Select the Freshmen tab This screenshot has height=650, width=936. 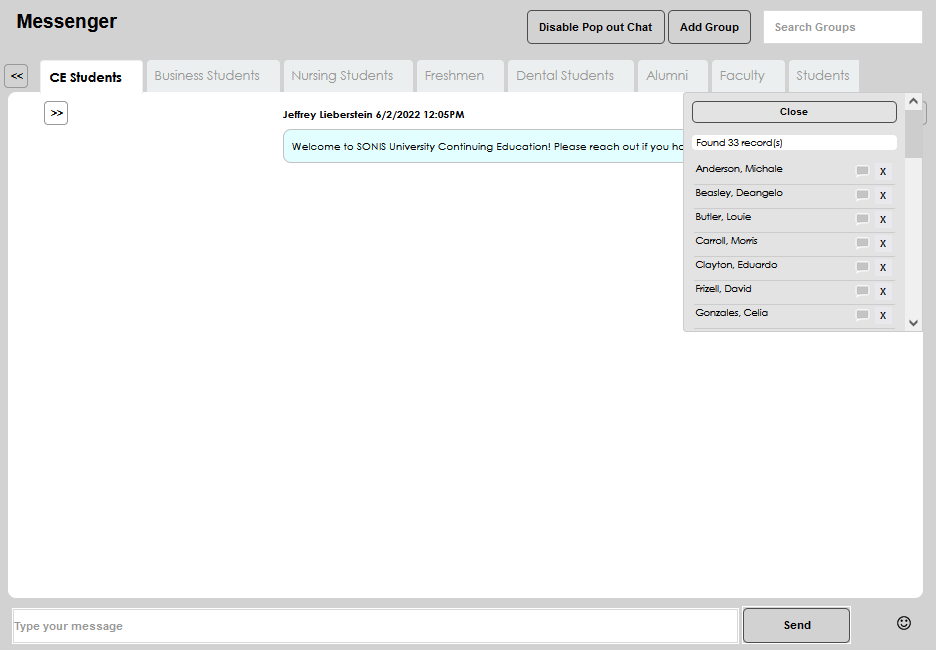[460, 76]
